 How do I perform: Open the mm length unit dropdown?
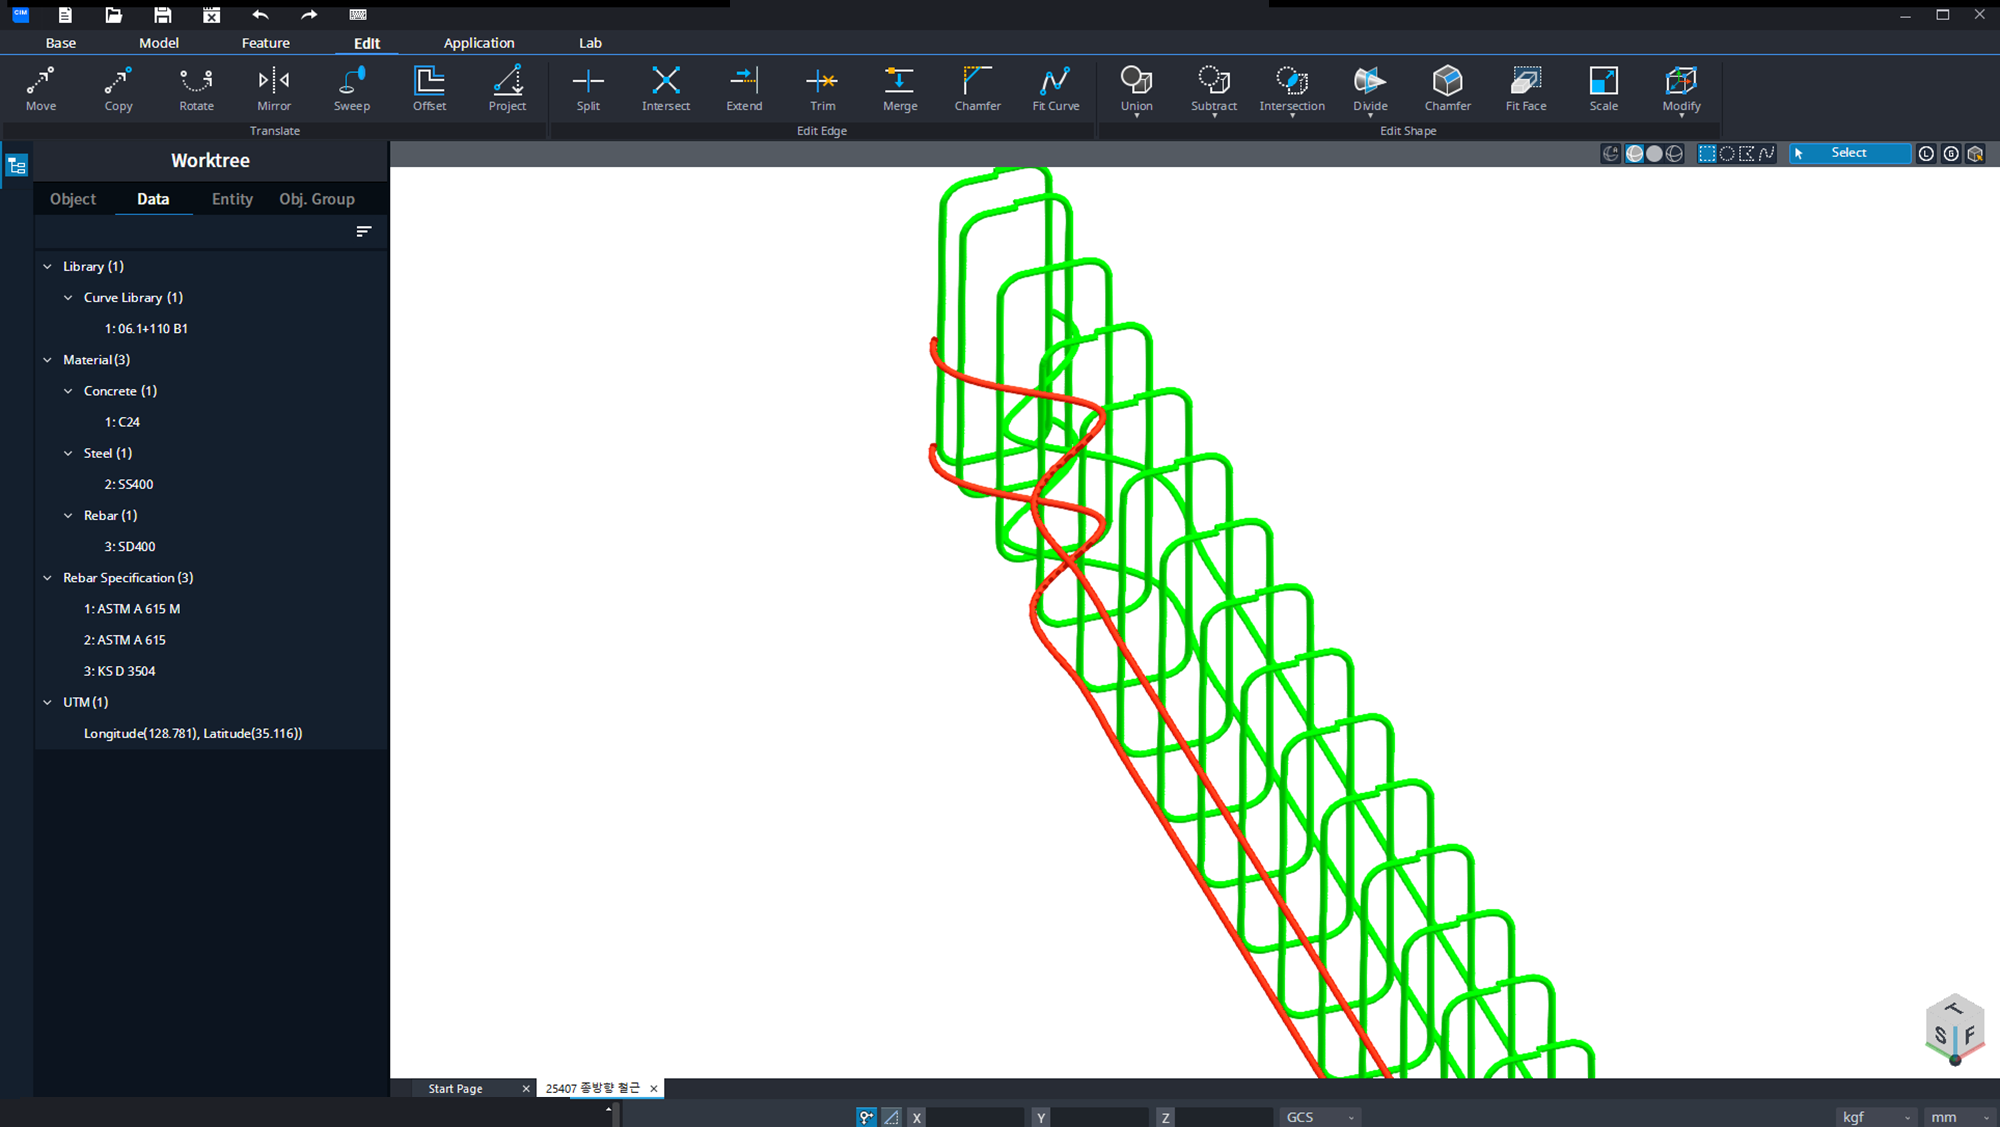point(1960,1117)
